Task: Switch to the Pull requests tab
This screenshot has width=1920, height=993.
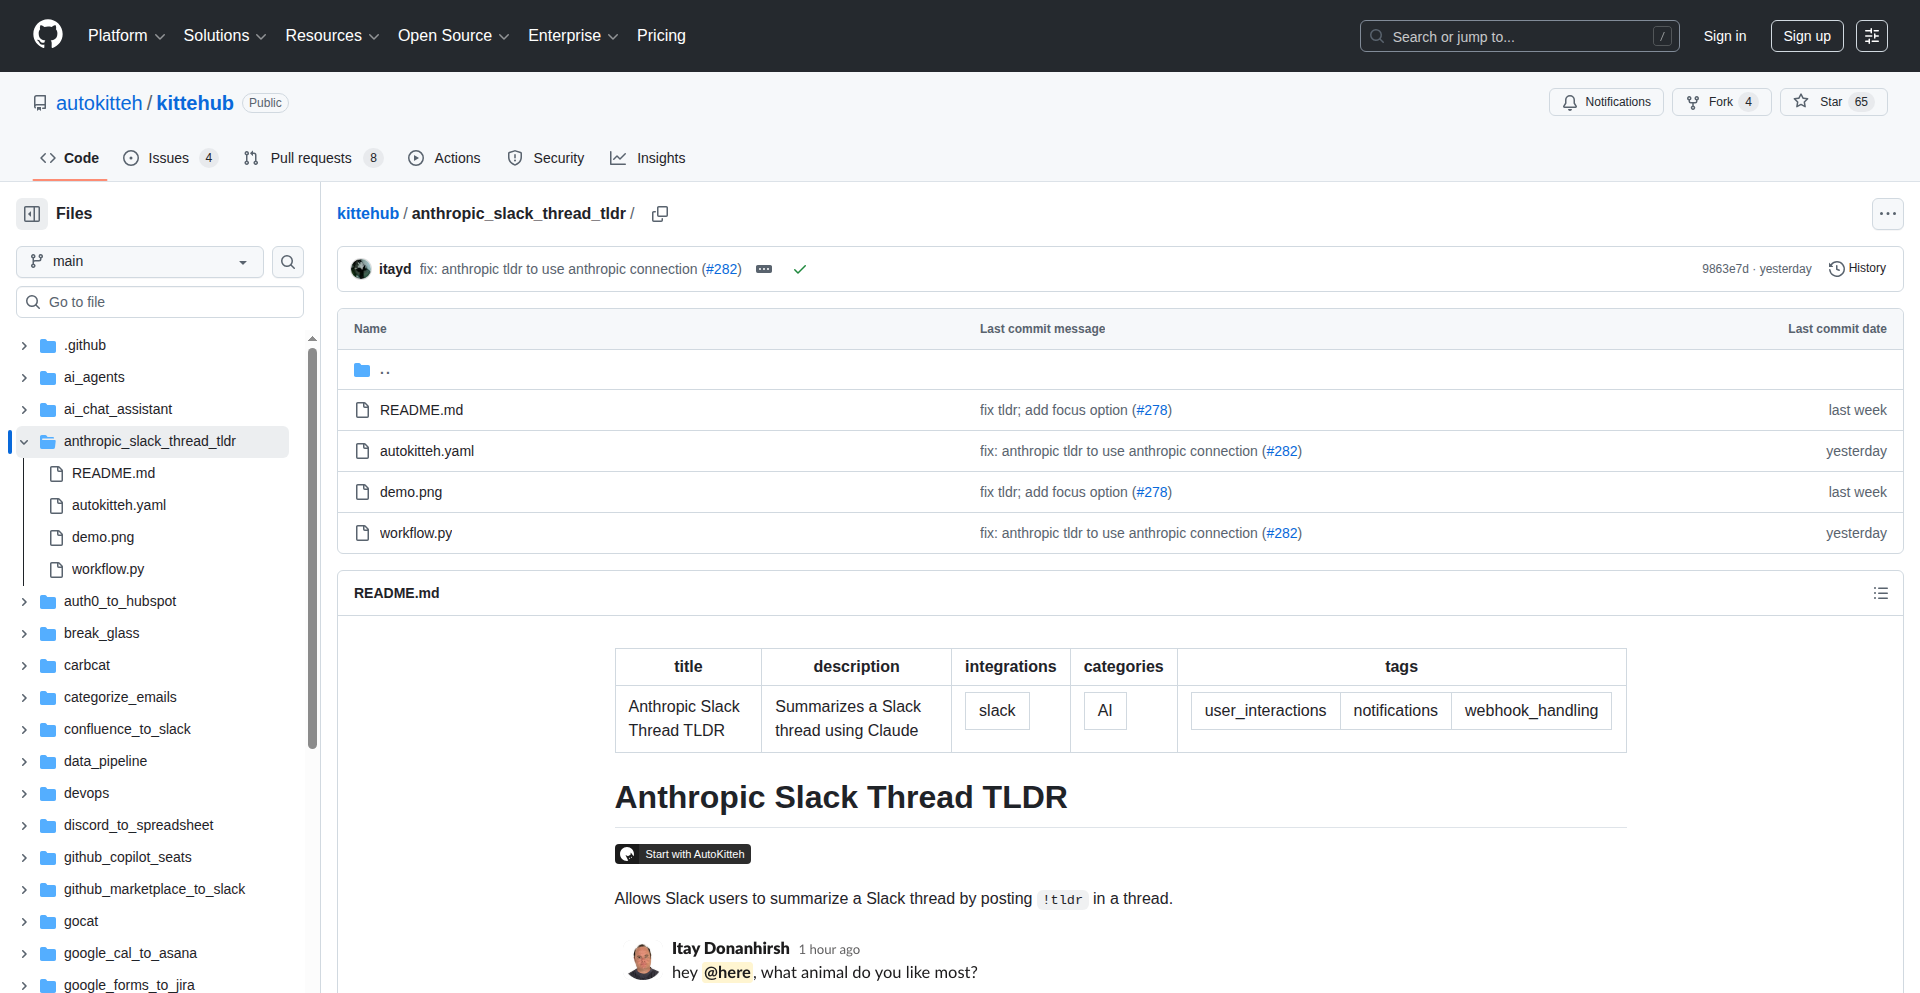Action: tap(311, 158)
